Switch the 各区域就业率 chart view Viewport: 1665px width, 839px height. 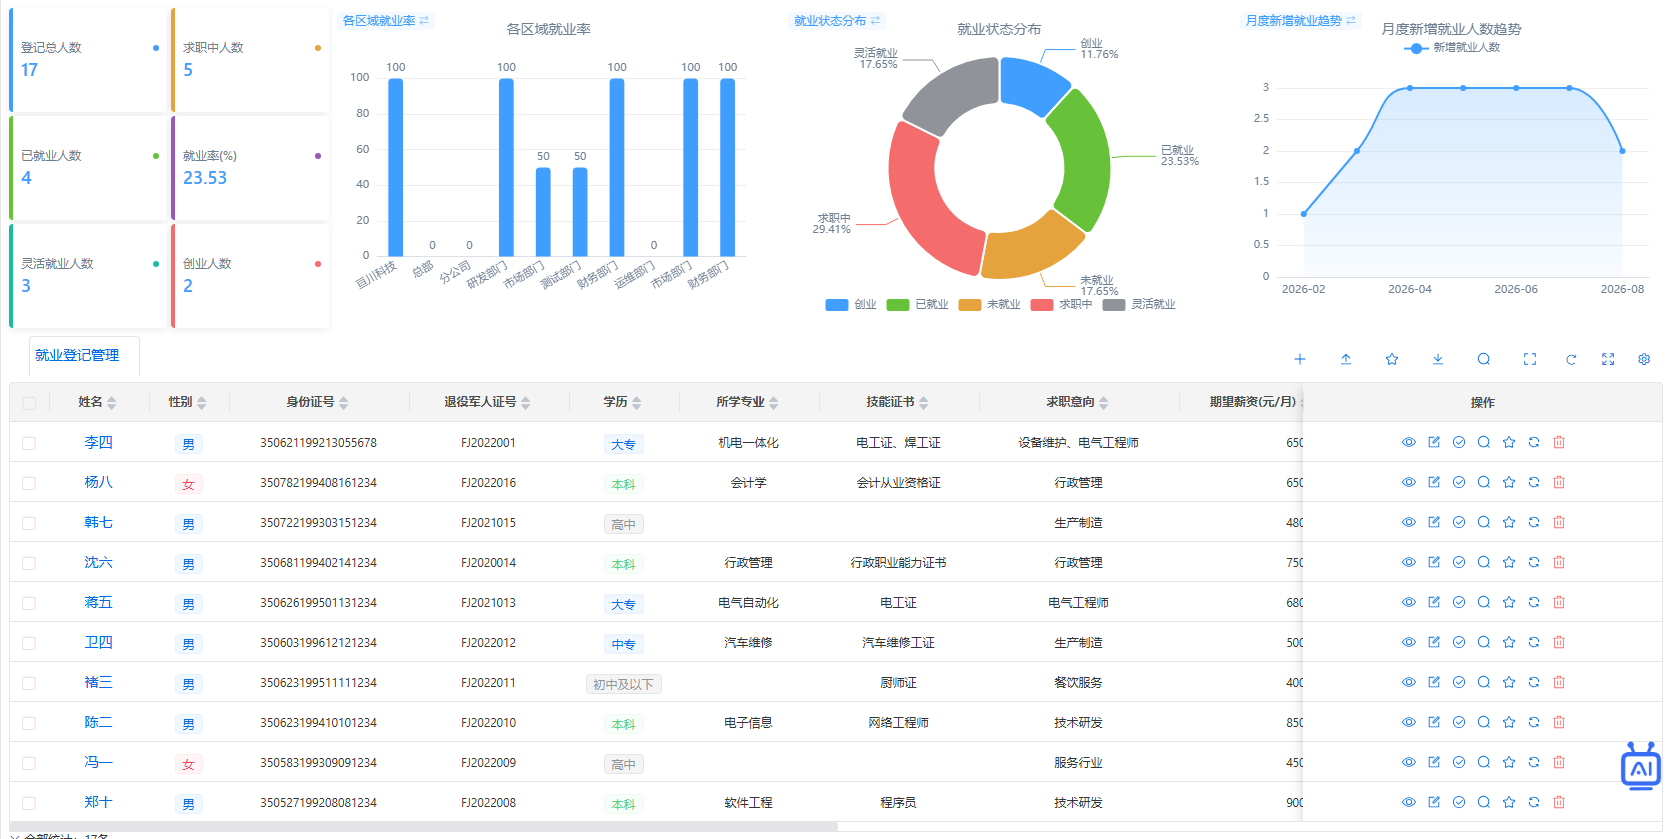click(386, 20)
